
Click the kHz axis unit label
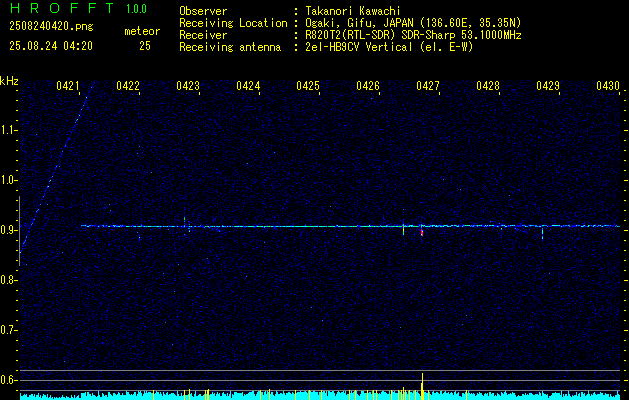click(9, 81)
